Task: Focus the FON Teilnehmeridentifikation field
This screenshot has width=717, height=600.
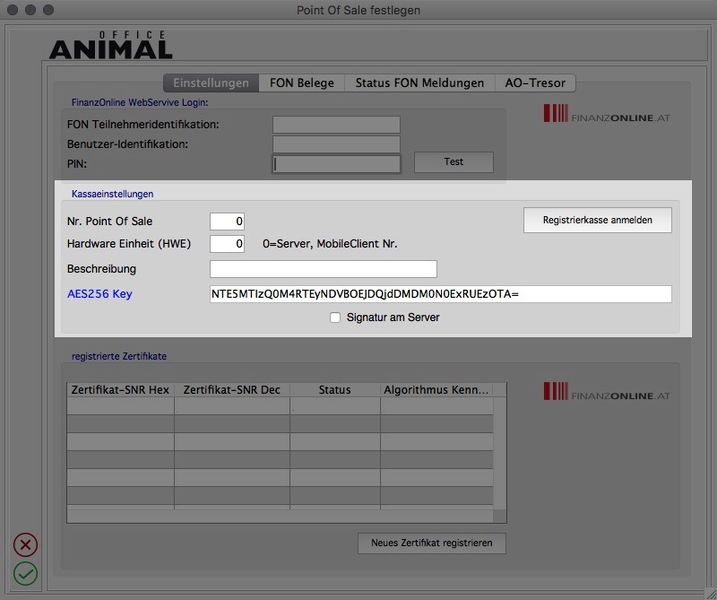Action: (x=336, y=124)
